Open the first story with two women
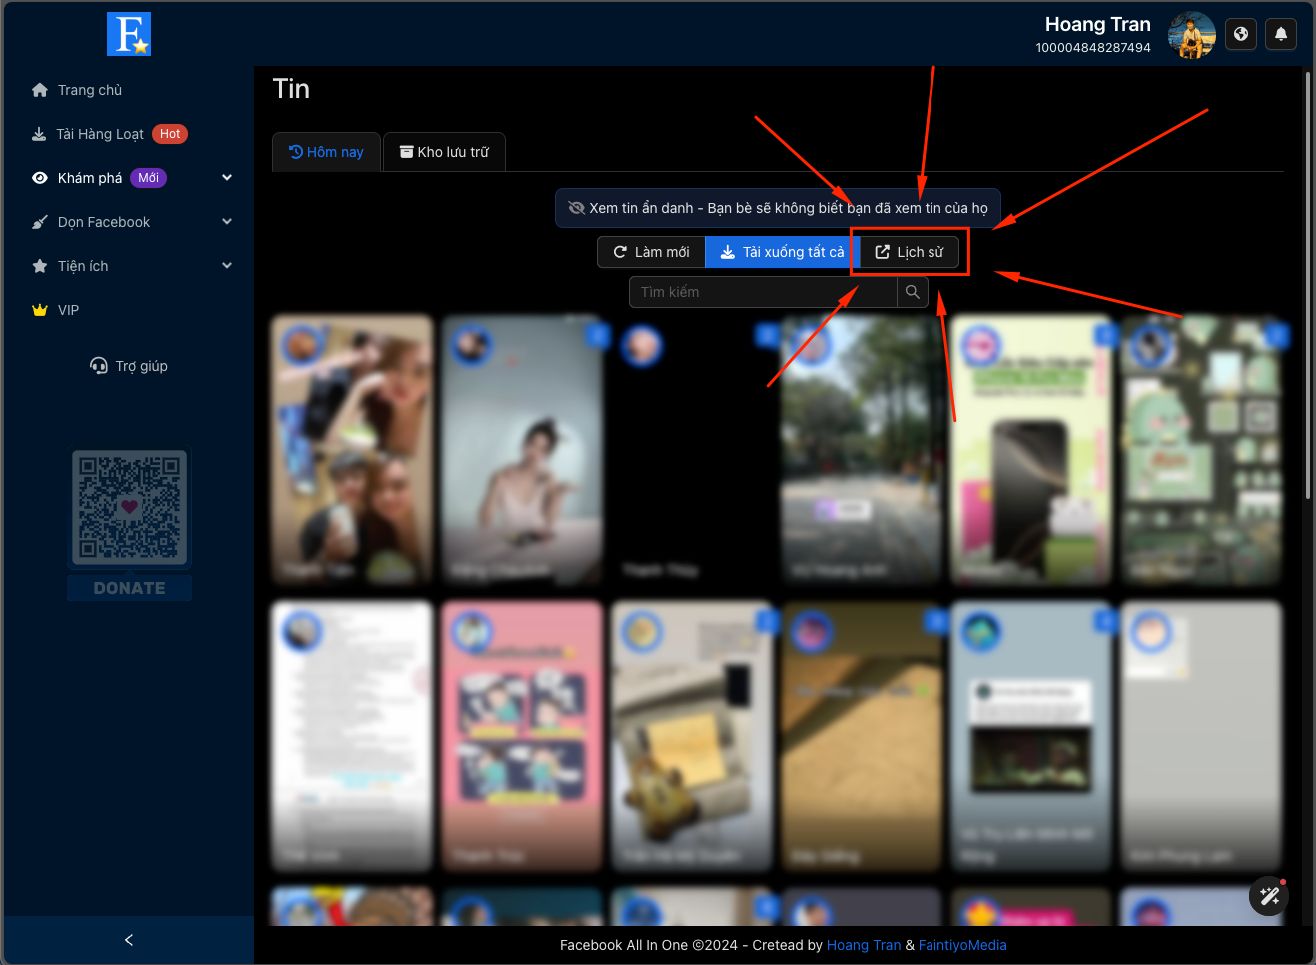The height and width of the screenshot is (965, 1316). pyautogui.click(x=352, y=450)
